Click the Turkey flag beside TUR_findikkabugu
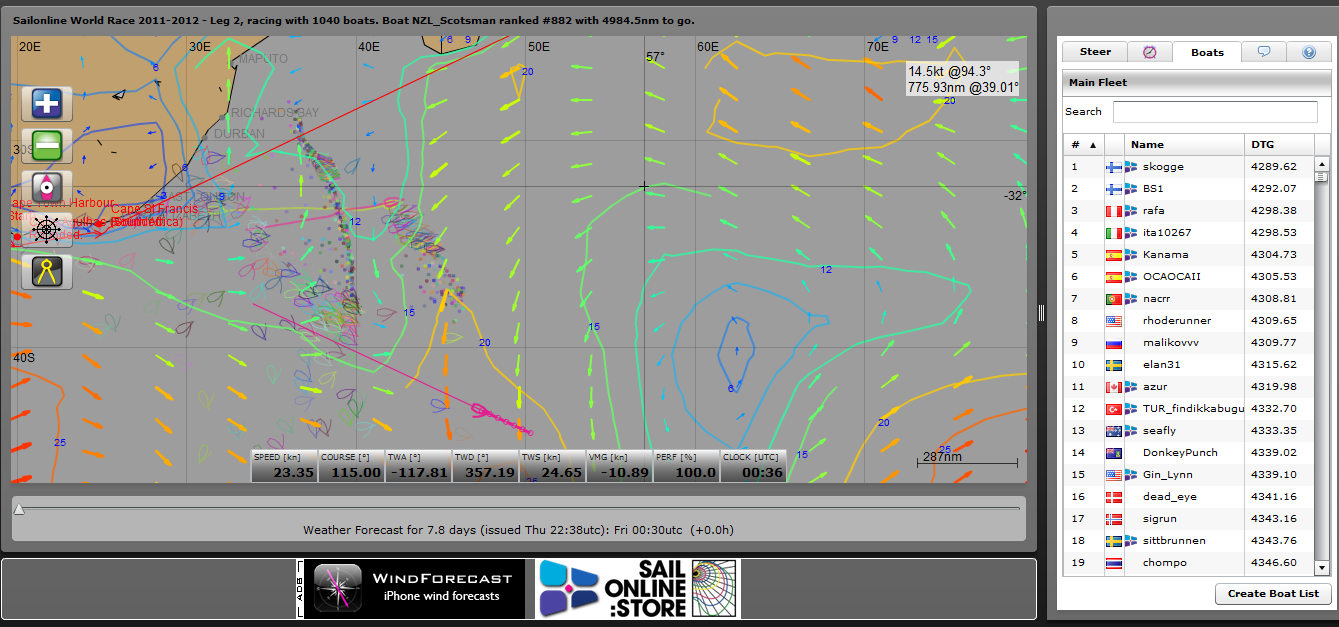The image size is (1339, 627). tap(1114, 409)
